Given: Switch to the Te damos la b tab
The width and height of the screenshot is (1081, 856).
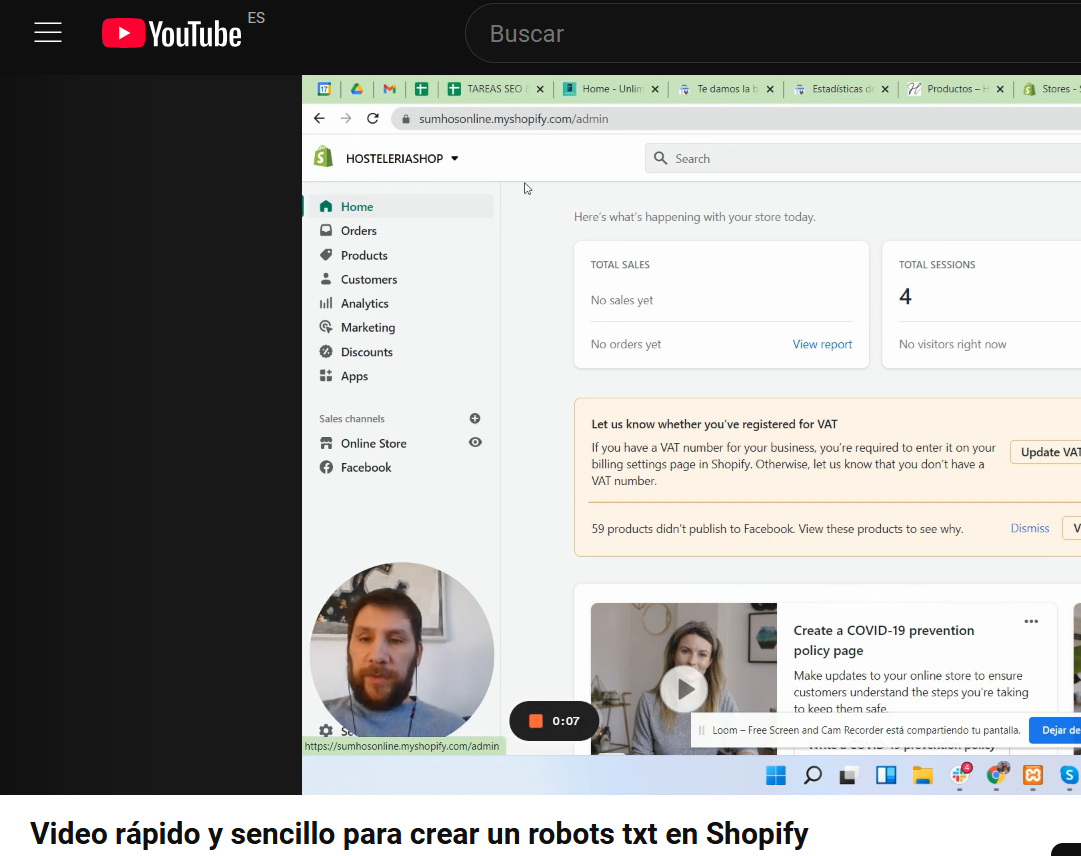Looking at the screenshot, I should [x=725, y=89].
